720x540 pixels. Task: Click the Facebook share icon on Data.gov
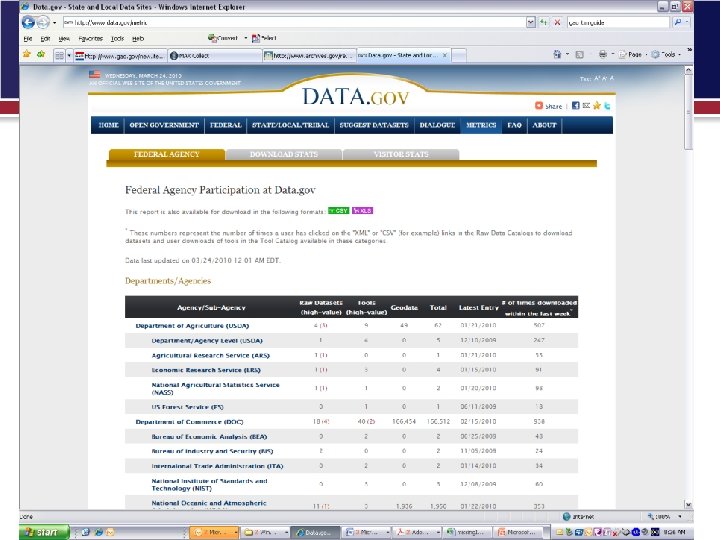[x=575, y=106]
